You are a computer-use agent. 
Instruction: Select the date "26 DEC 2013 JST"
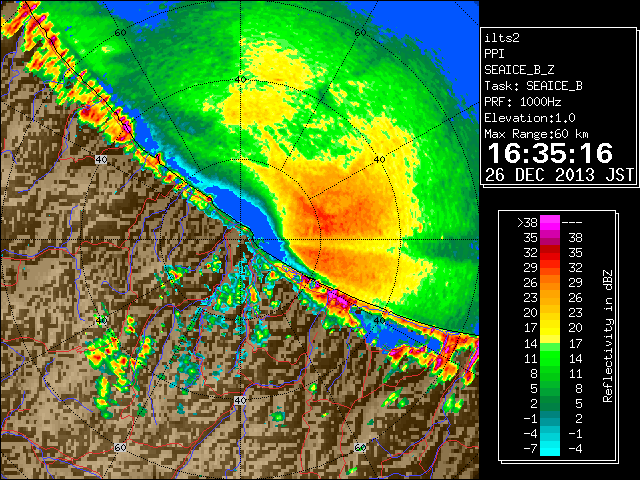point(559,175)
